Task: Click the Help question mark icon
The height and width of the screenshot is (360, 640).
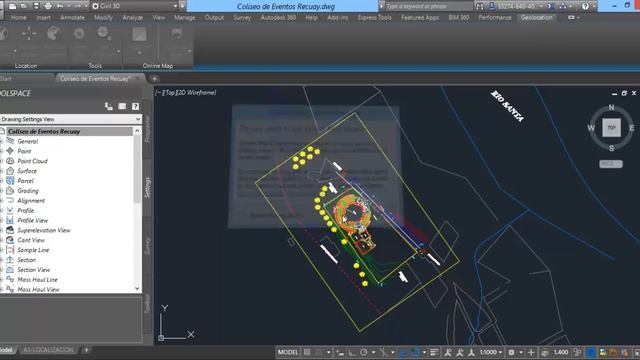Action: (x=585, y=6)
